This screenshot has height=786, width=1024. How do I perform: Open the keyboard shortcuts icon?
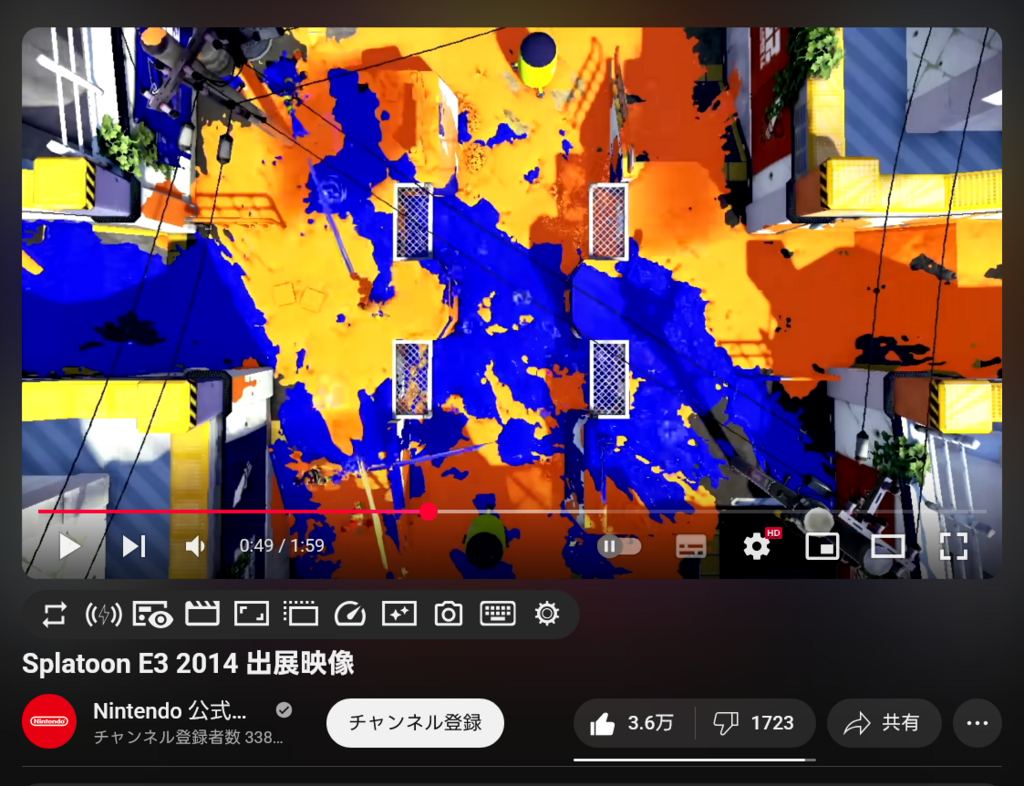point(498,614)
